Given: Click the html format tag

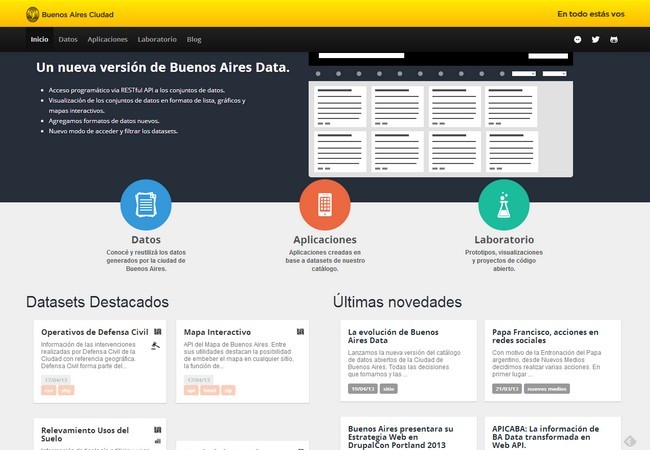Looking at the screenshot, I should point(210,390).
